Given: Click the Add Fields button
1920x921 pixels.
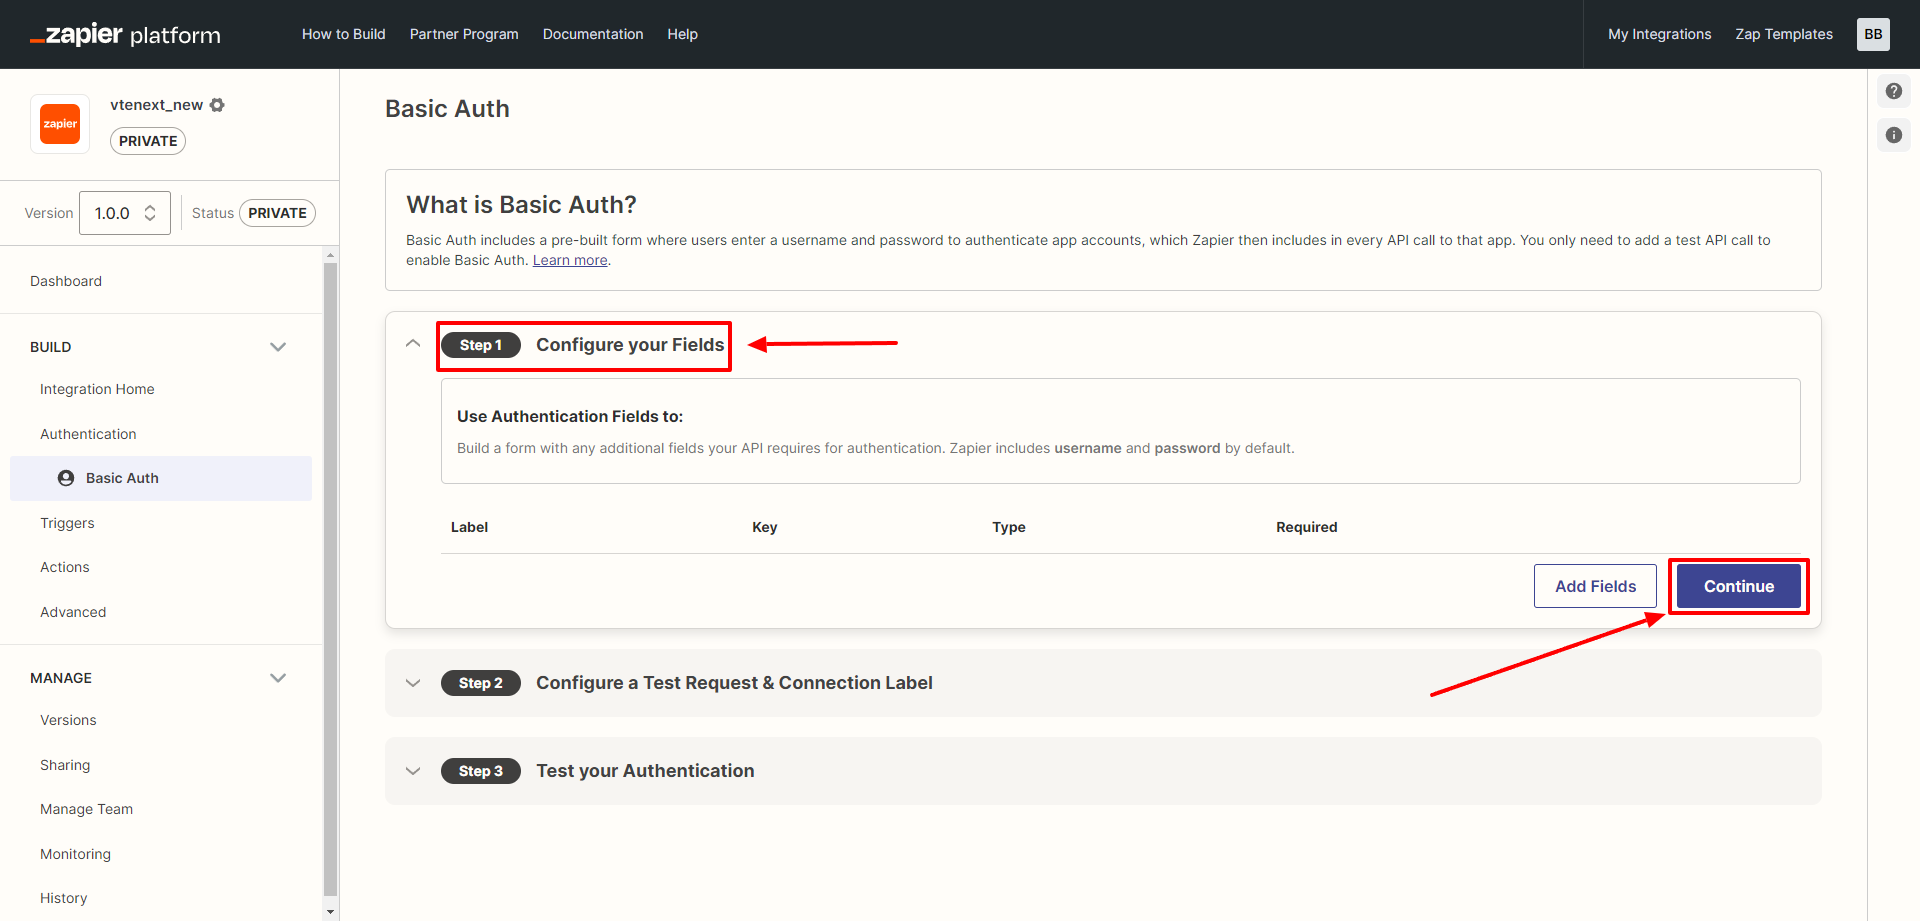Looking at the screenshot, I should (1595, 586).
